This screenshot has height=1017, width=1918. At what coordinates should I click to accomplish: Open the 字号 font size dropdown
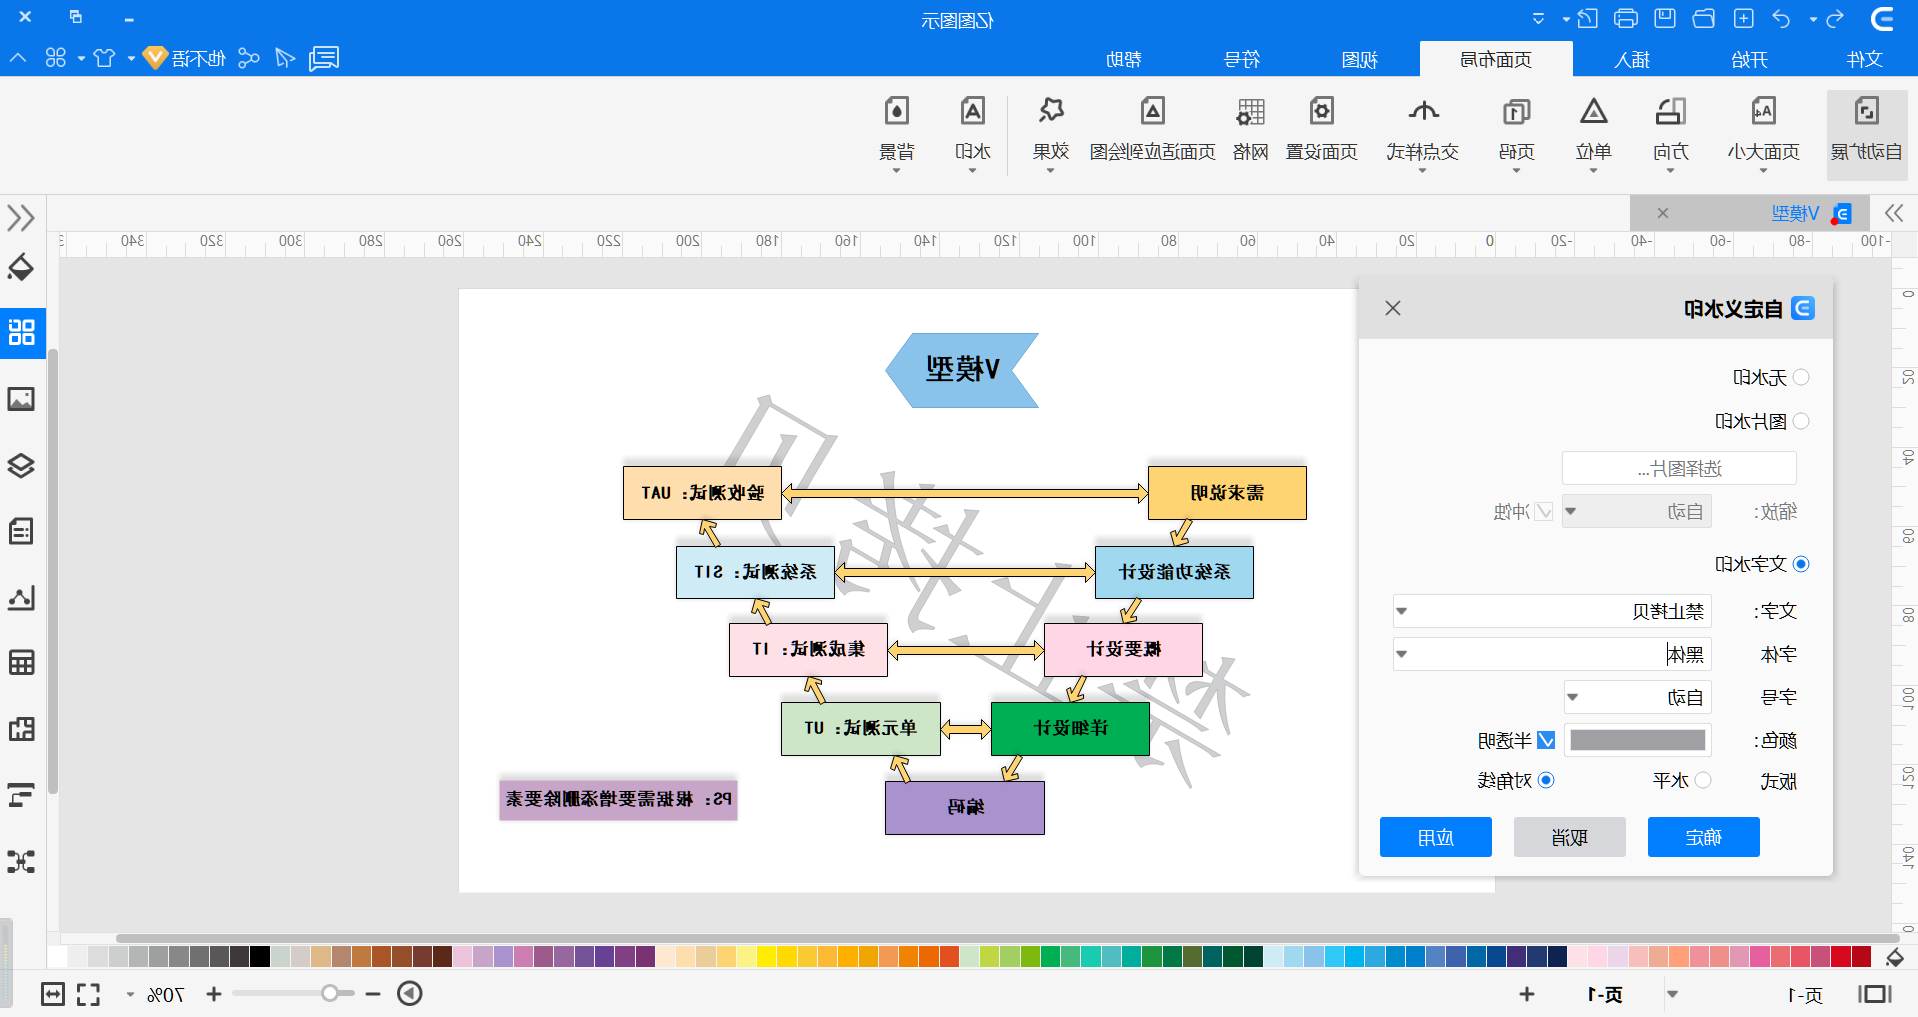1637,697
